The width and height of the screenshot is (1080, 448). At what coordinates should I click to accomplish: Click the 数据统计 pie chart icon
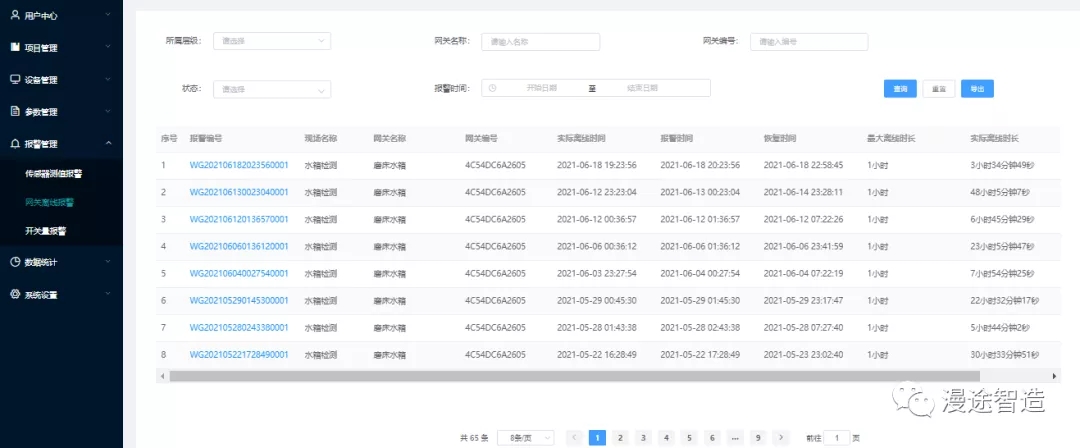pos(15,262)
